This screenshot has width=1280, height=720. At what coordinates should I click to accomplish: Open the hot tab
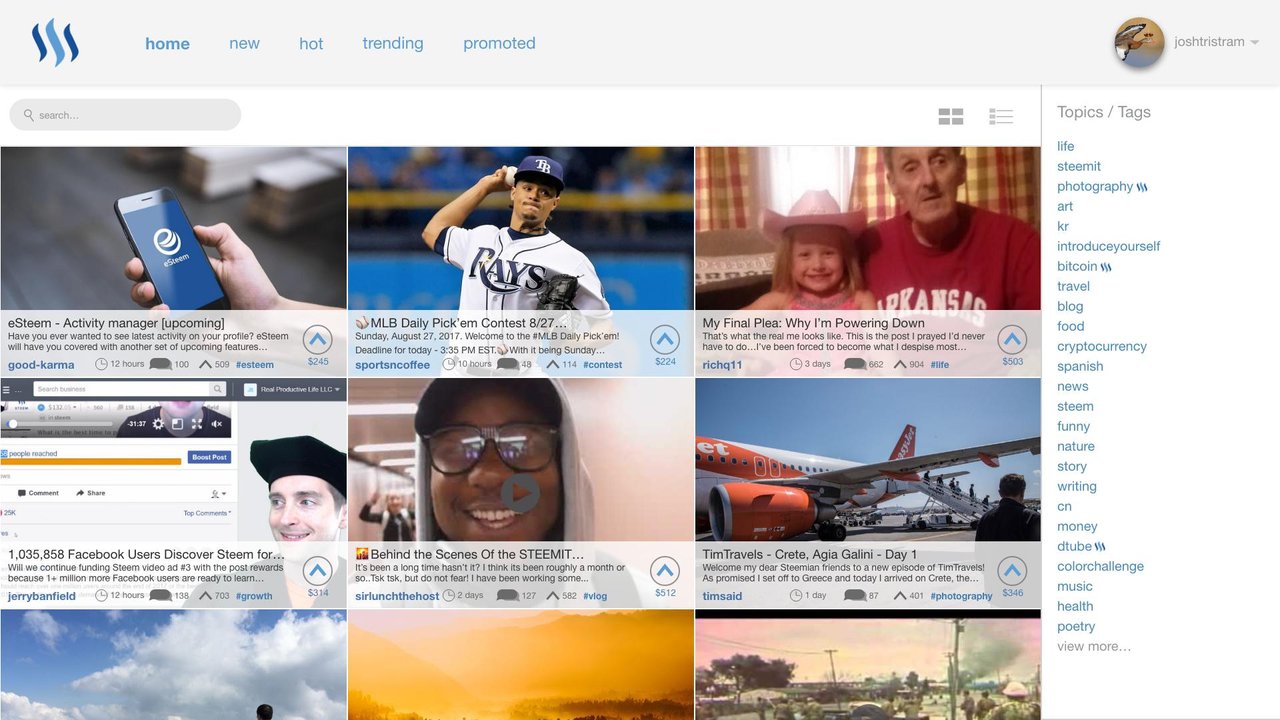point(311,43)
